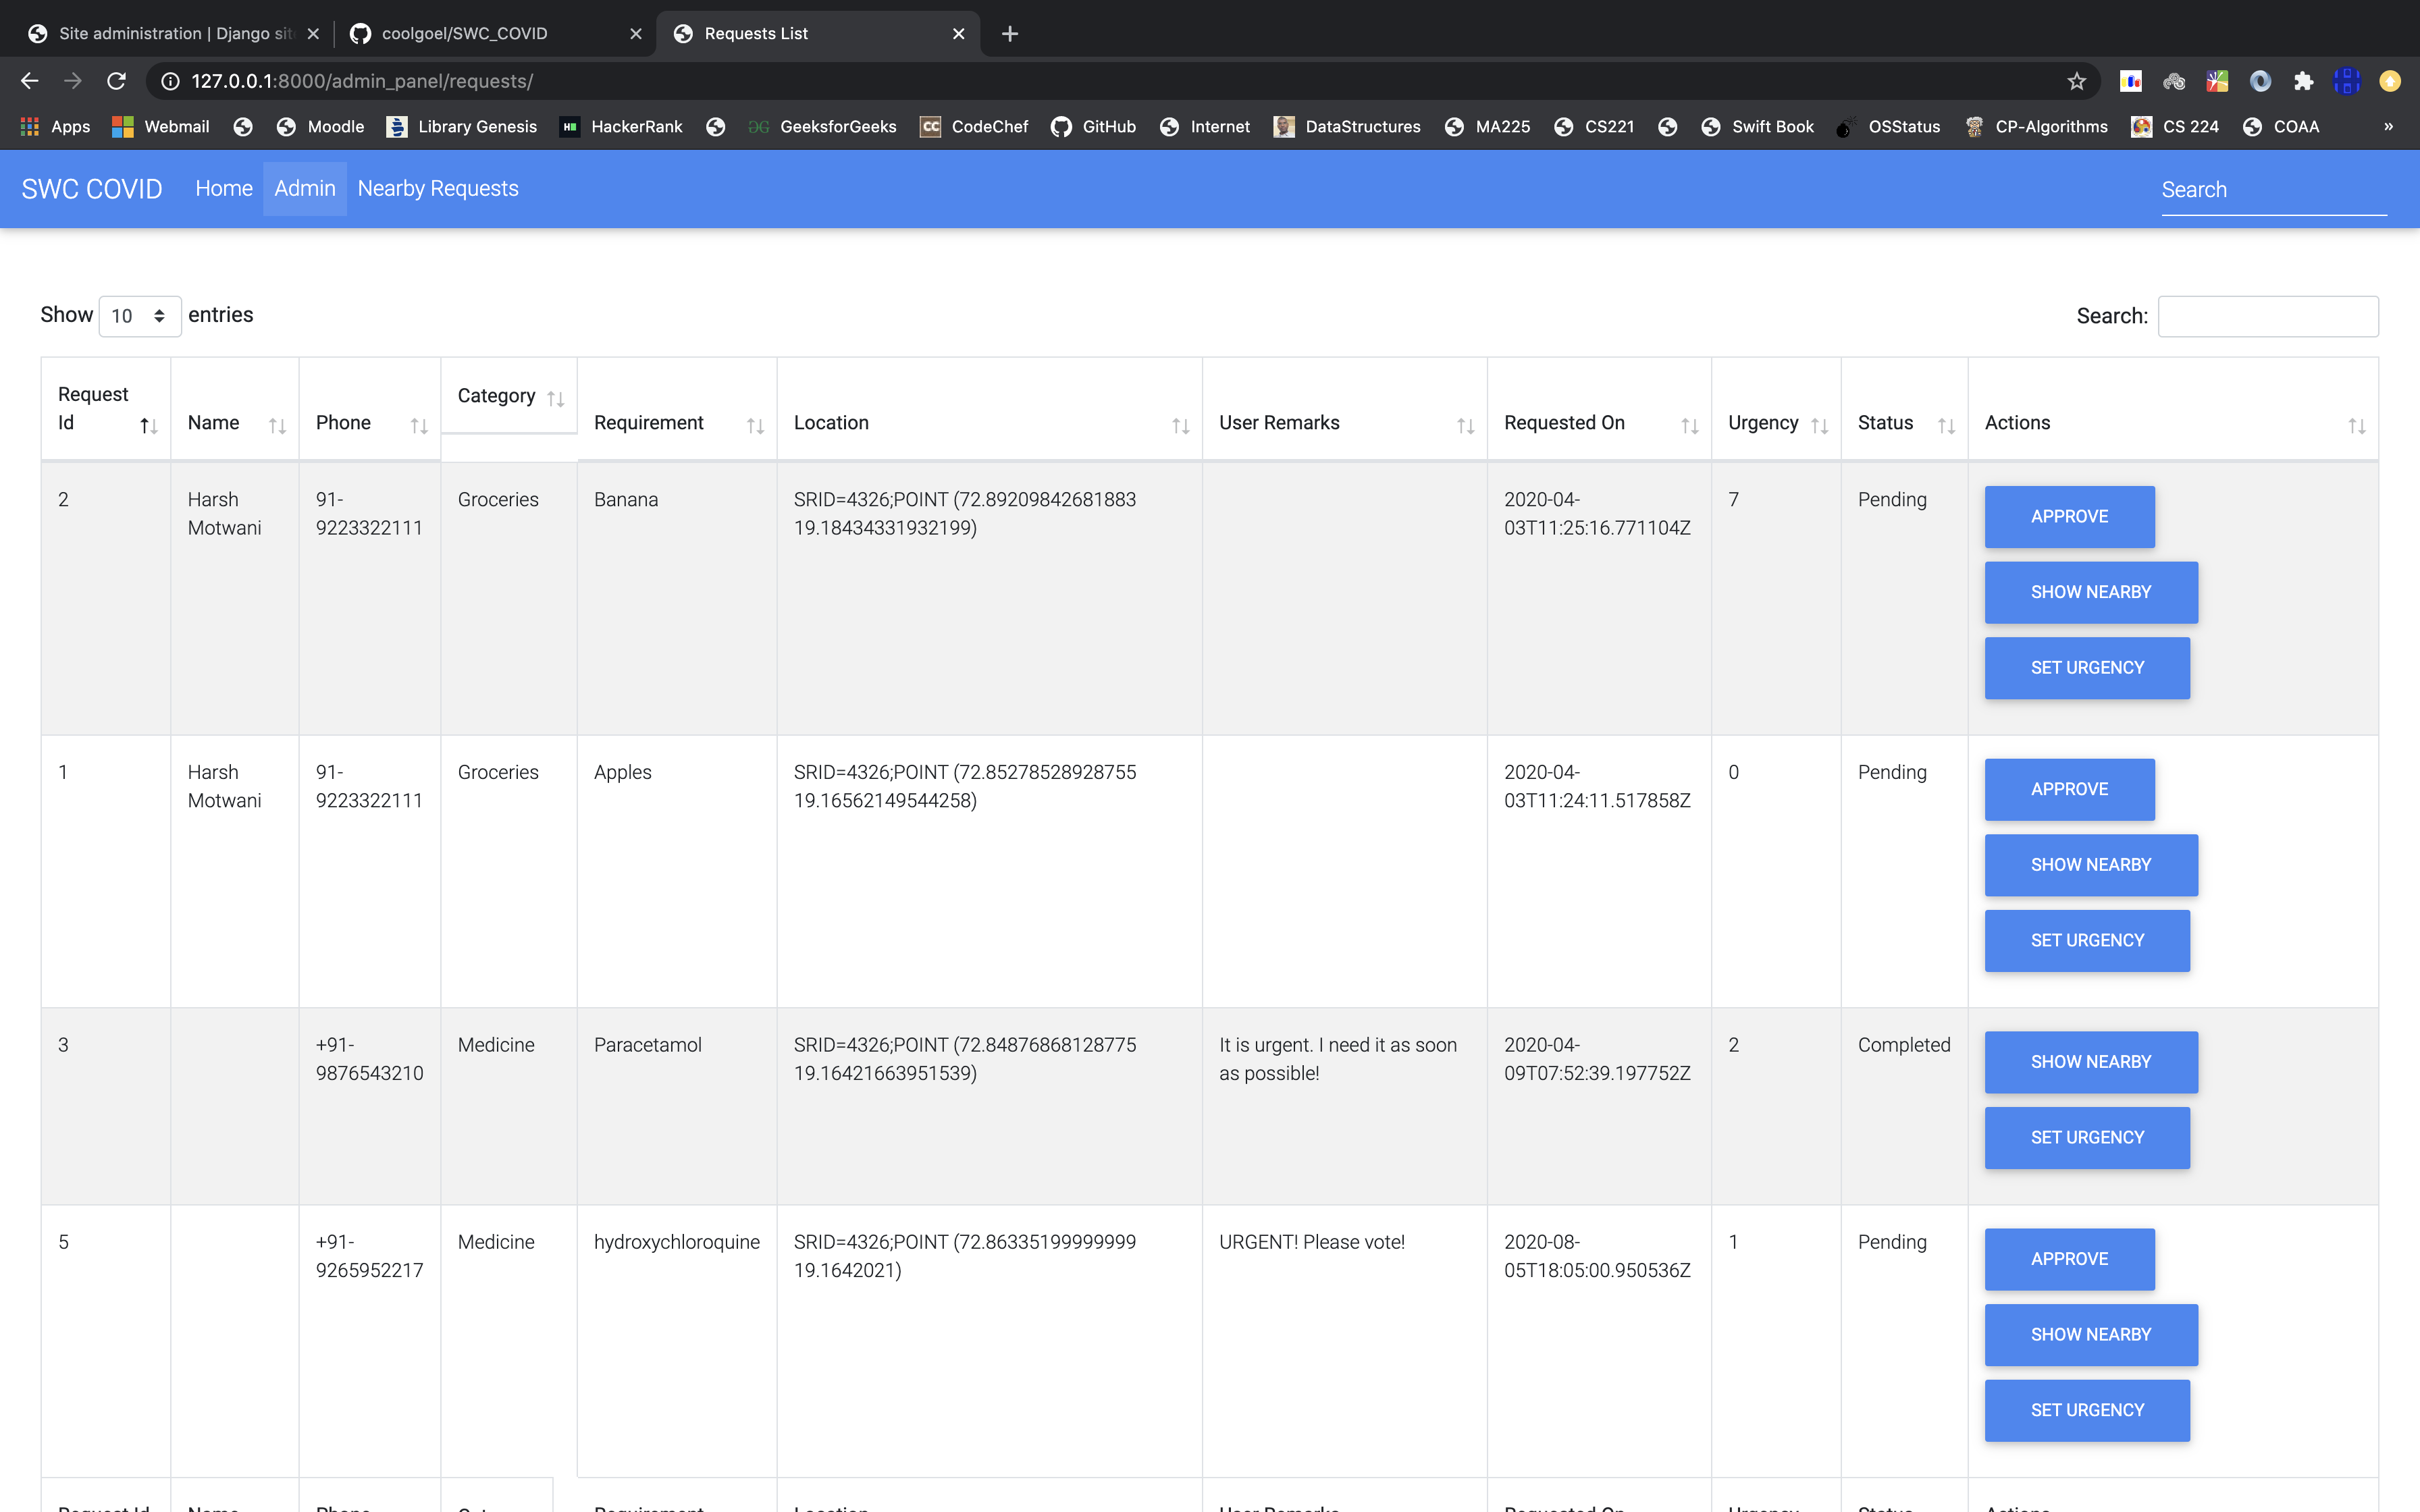This screenshot has height=1512, width=2420.
Task: Approve the Banana request from Harsh Motwani
Action: point(2068,517)
